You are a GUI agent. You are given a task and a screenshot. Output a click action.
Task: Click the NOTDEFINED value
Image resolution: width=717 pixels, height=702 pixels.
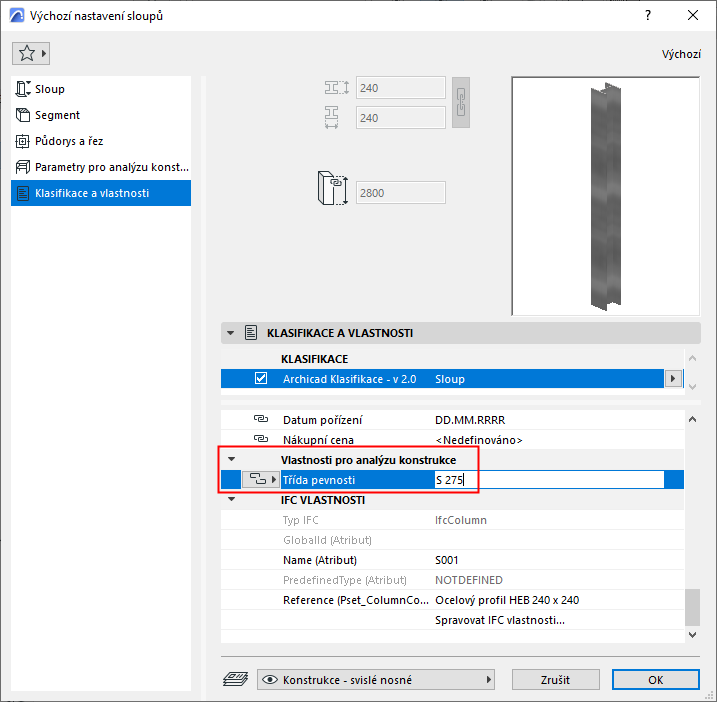(x=469, y=580)
